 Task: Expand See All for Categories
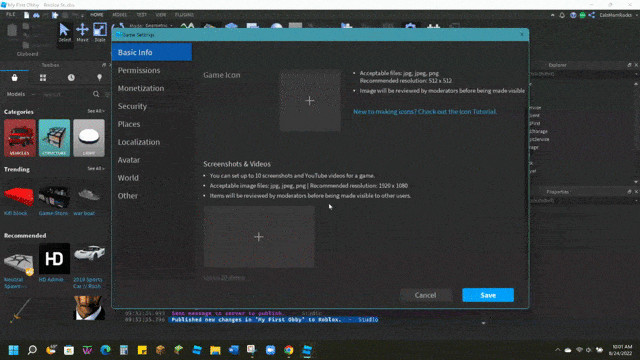pyautogui.click(x=96, y=111)
